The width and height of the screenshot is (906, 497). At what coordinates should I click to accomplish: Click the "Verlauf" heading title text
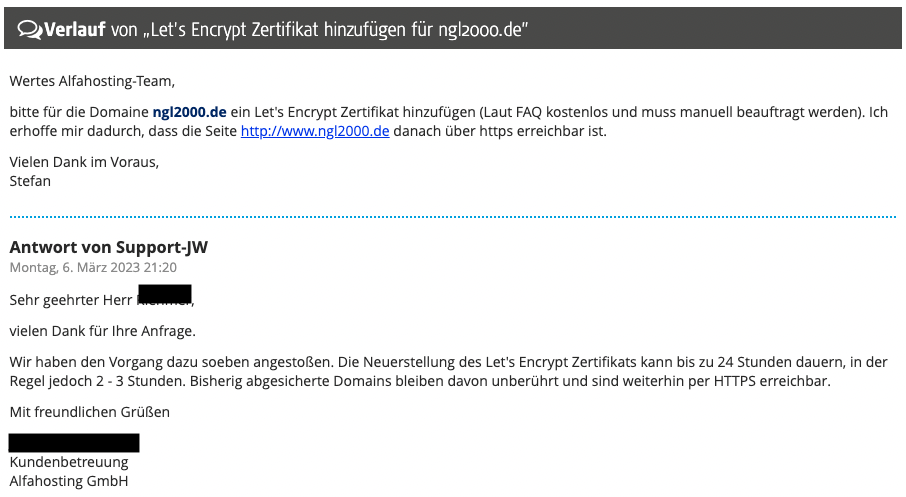coord(74,30)
